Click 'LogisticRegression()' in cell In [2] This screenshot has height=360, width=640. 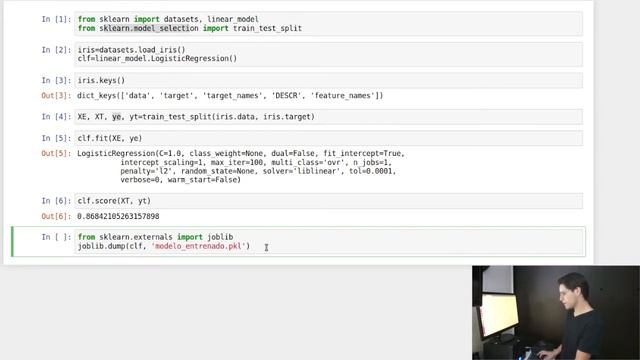(194, 58)
